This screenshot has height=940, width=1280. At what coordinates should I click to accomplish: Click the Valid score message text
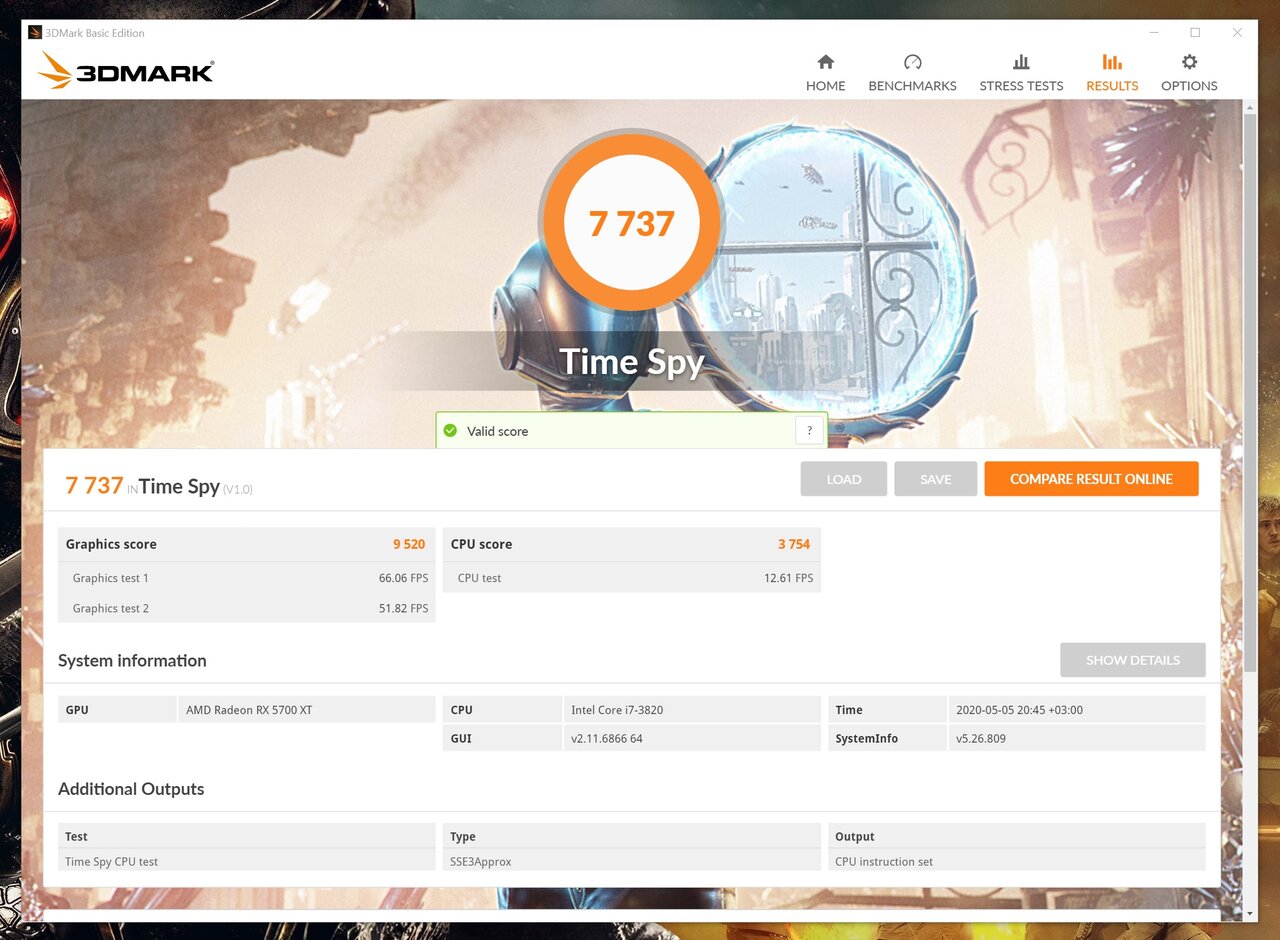(497, 431)
